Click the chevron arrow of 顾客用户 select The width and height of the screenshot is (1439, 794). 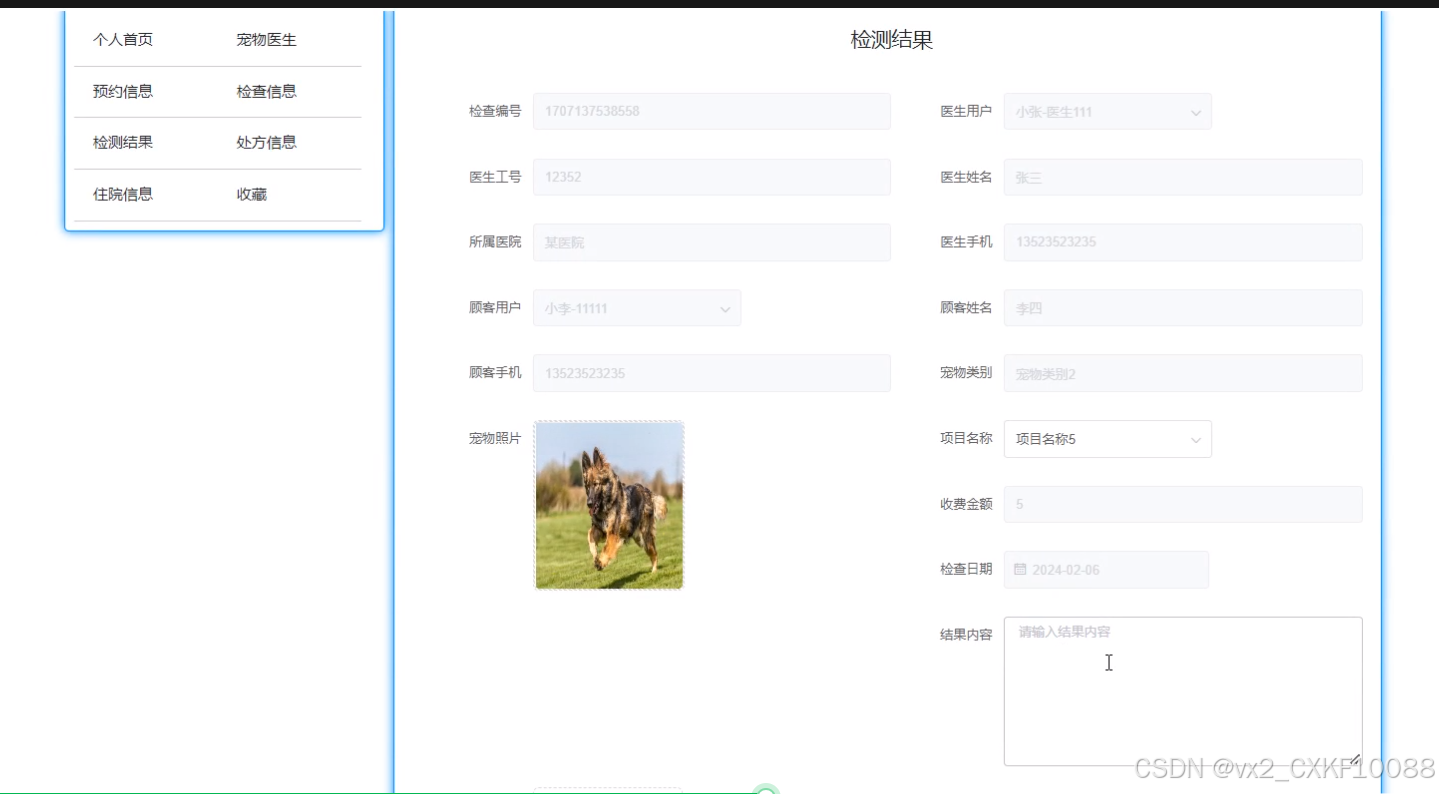725,309
